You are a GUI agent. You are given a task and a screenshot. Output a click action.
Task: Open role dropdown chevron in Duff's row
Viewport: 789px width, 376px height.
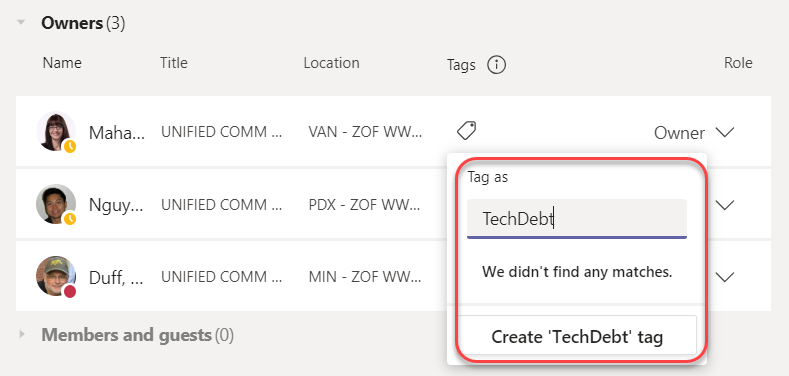pyautogui.click(x=725, y=277)
